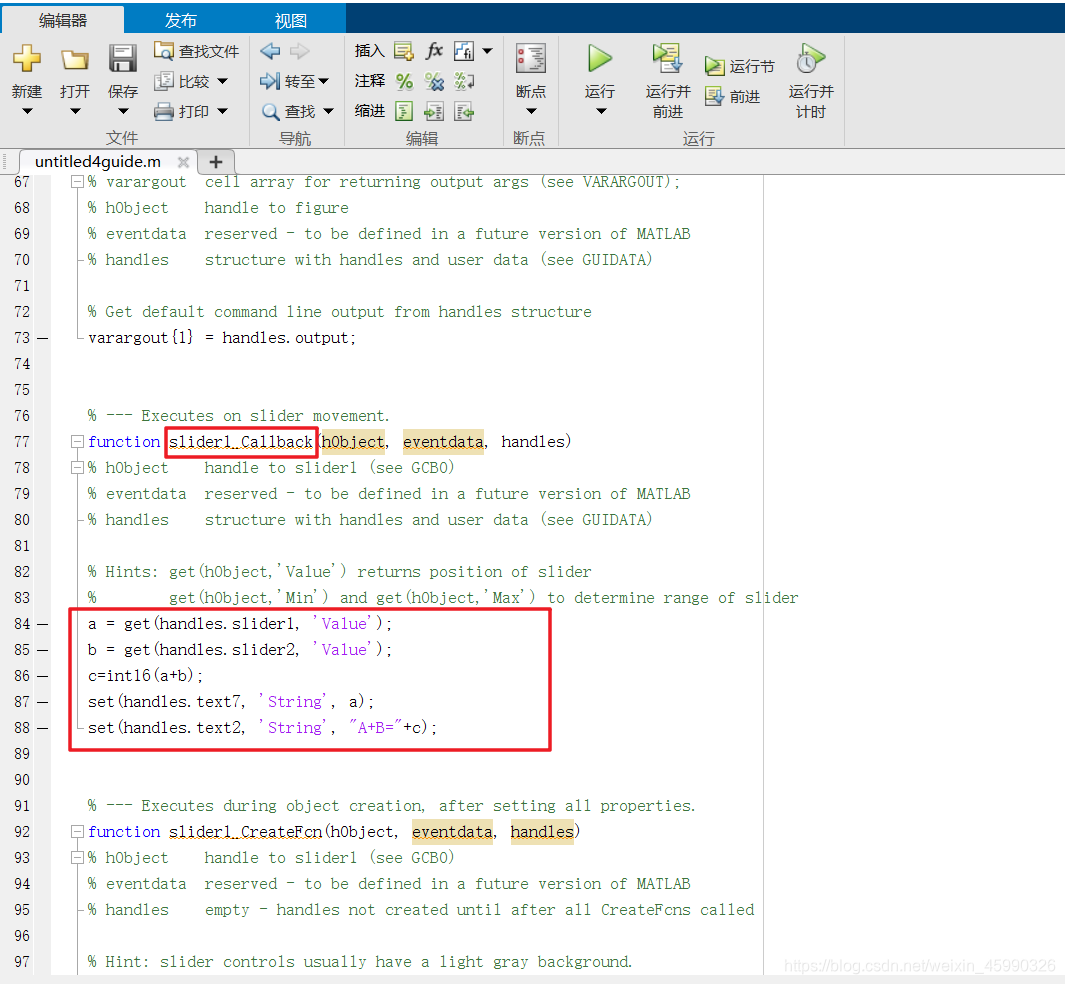Screen dimensions: 1065x984
Task: Open the dropdown arrow under 保存
Action: [123, 111]
